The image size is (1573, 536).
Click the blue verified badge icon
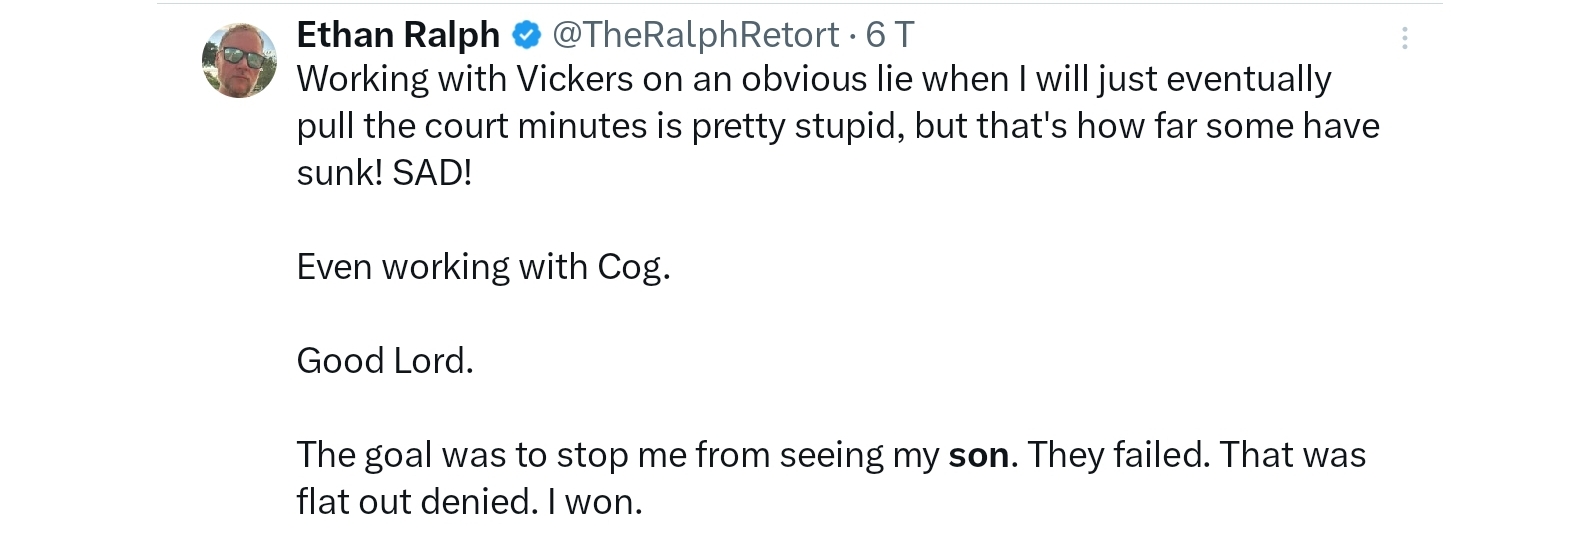[526, 36]
